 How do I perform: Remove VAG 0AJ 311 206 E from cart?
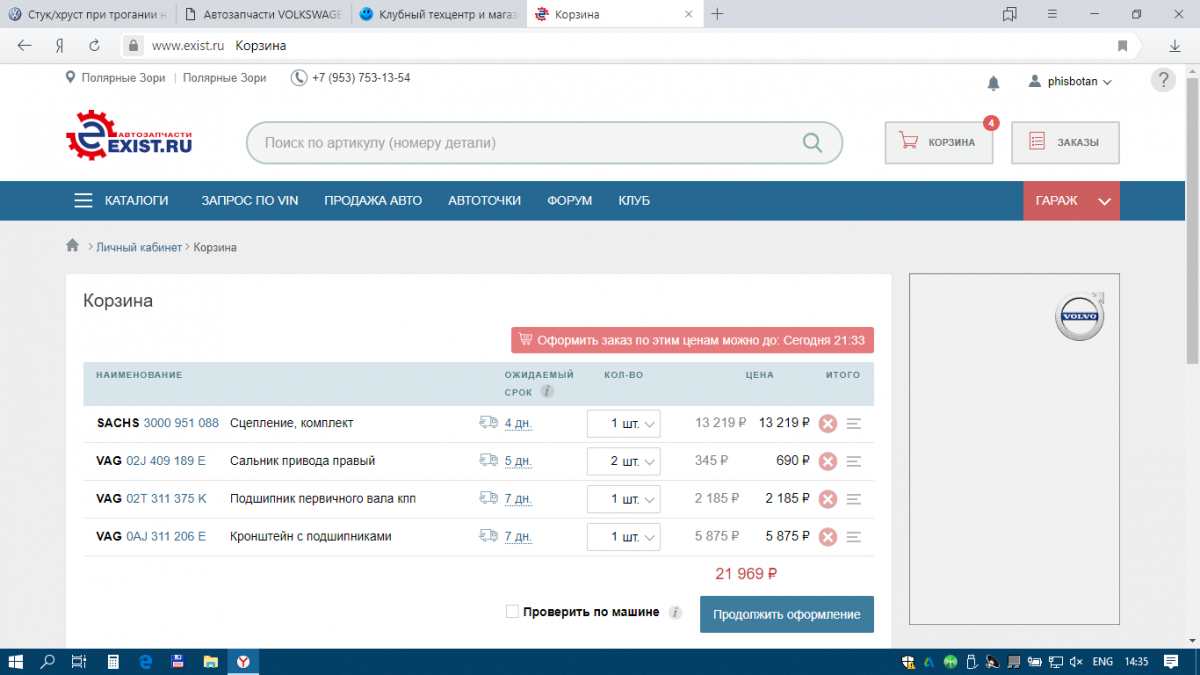(828, 537)
